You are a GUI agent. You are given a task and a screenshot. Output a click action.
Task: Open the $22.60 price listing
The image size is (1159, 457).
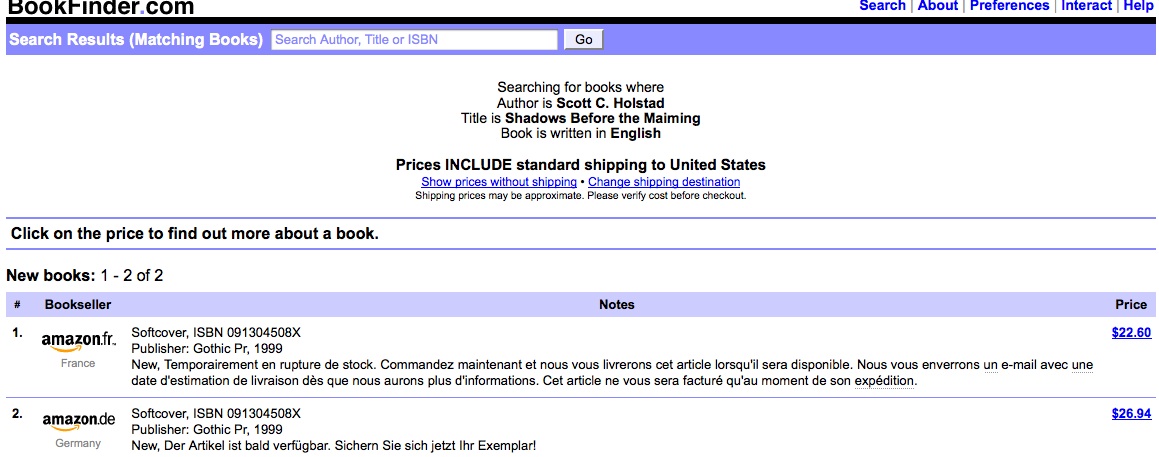[x=1131, y=333]
